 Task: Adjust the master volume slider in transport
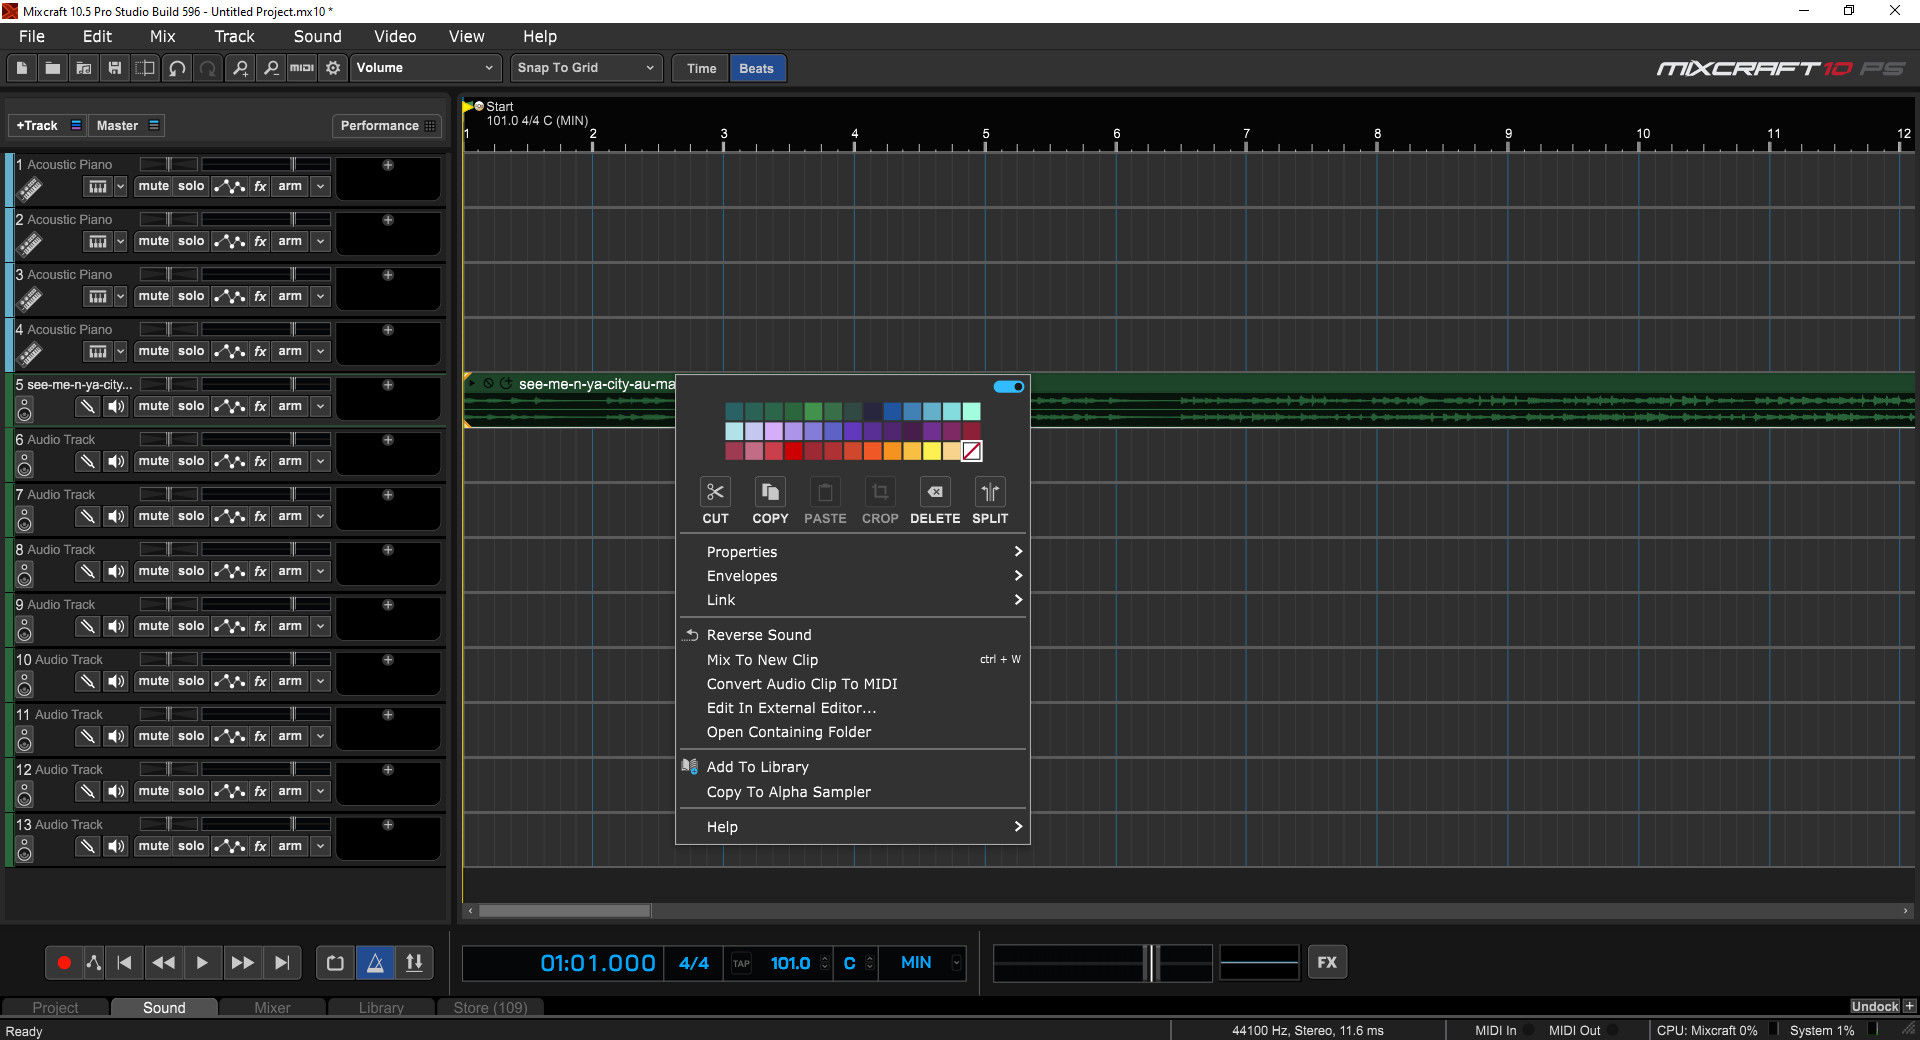(x=1150, y=963)
